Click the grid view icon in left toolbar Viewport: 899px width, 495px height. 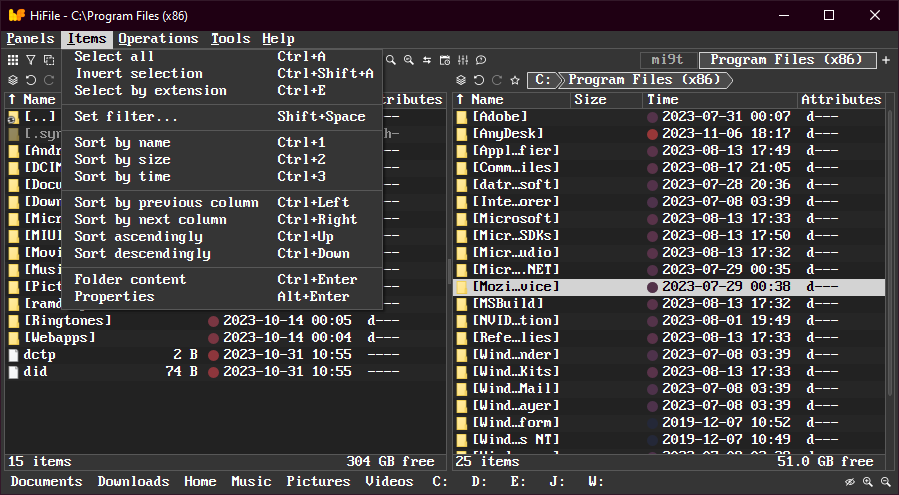13,61
